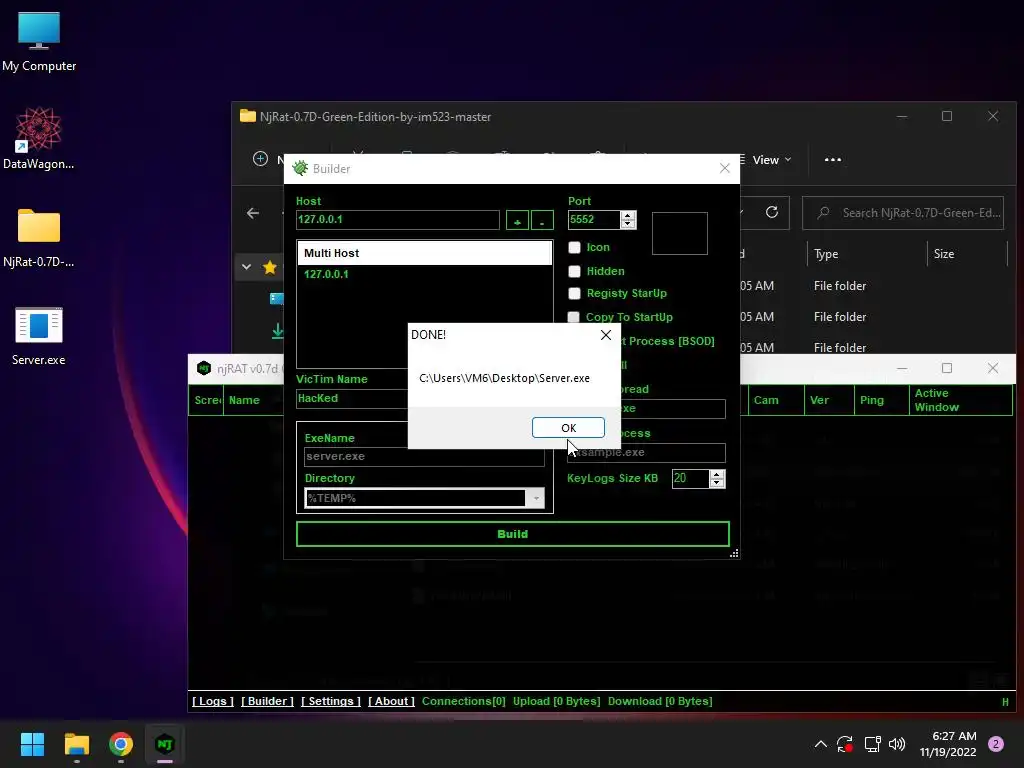1024x768 pixels.
Task: Click the Explorer search box
Action: tap(903, 213)
